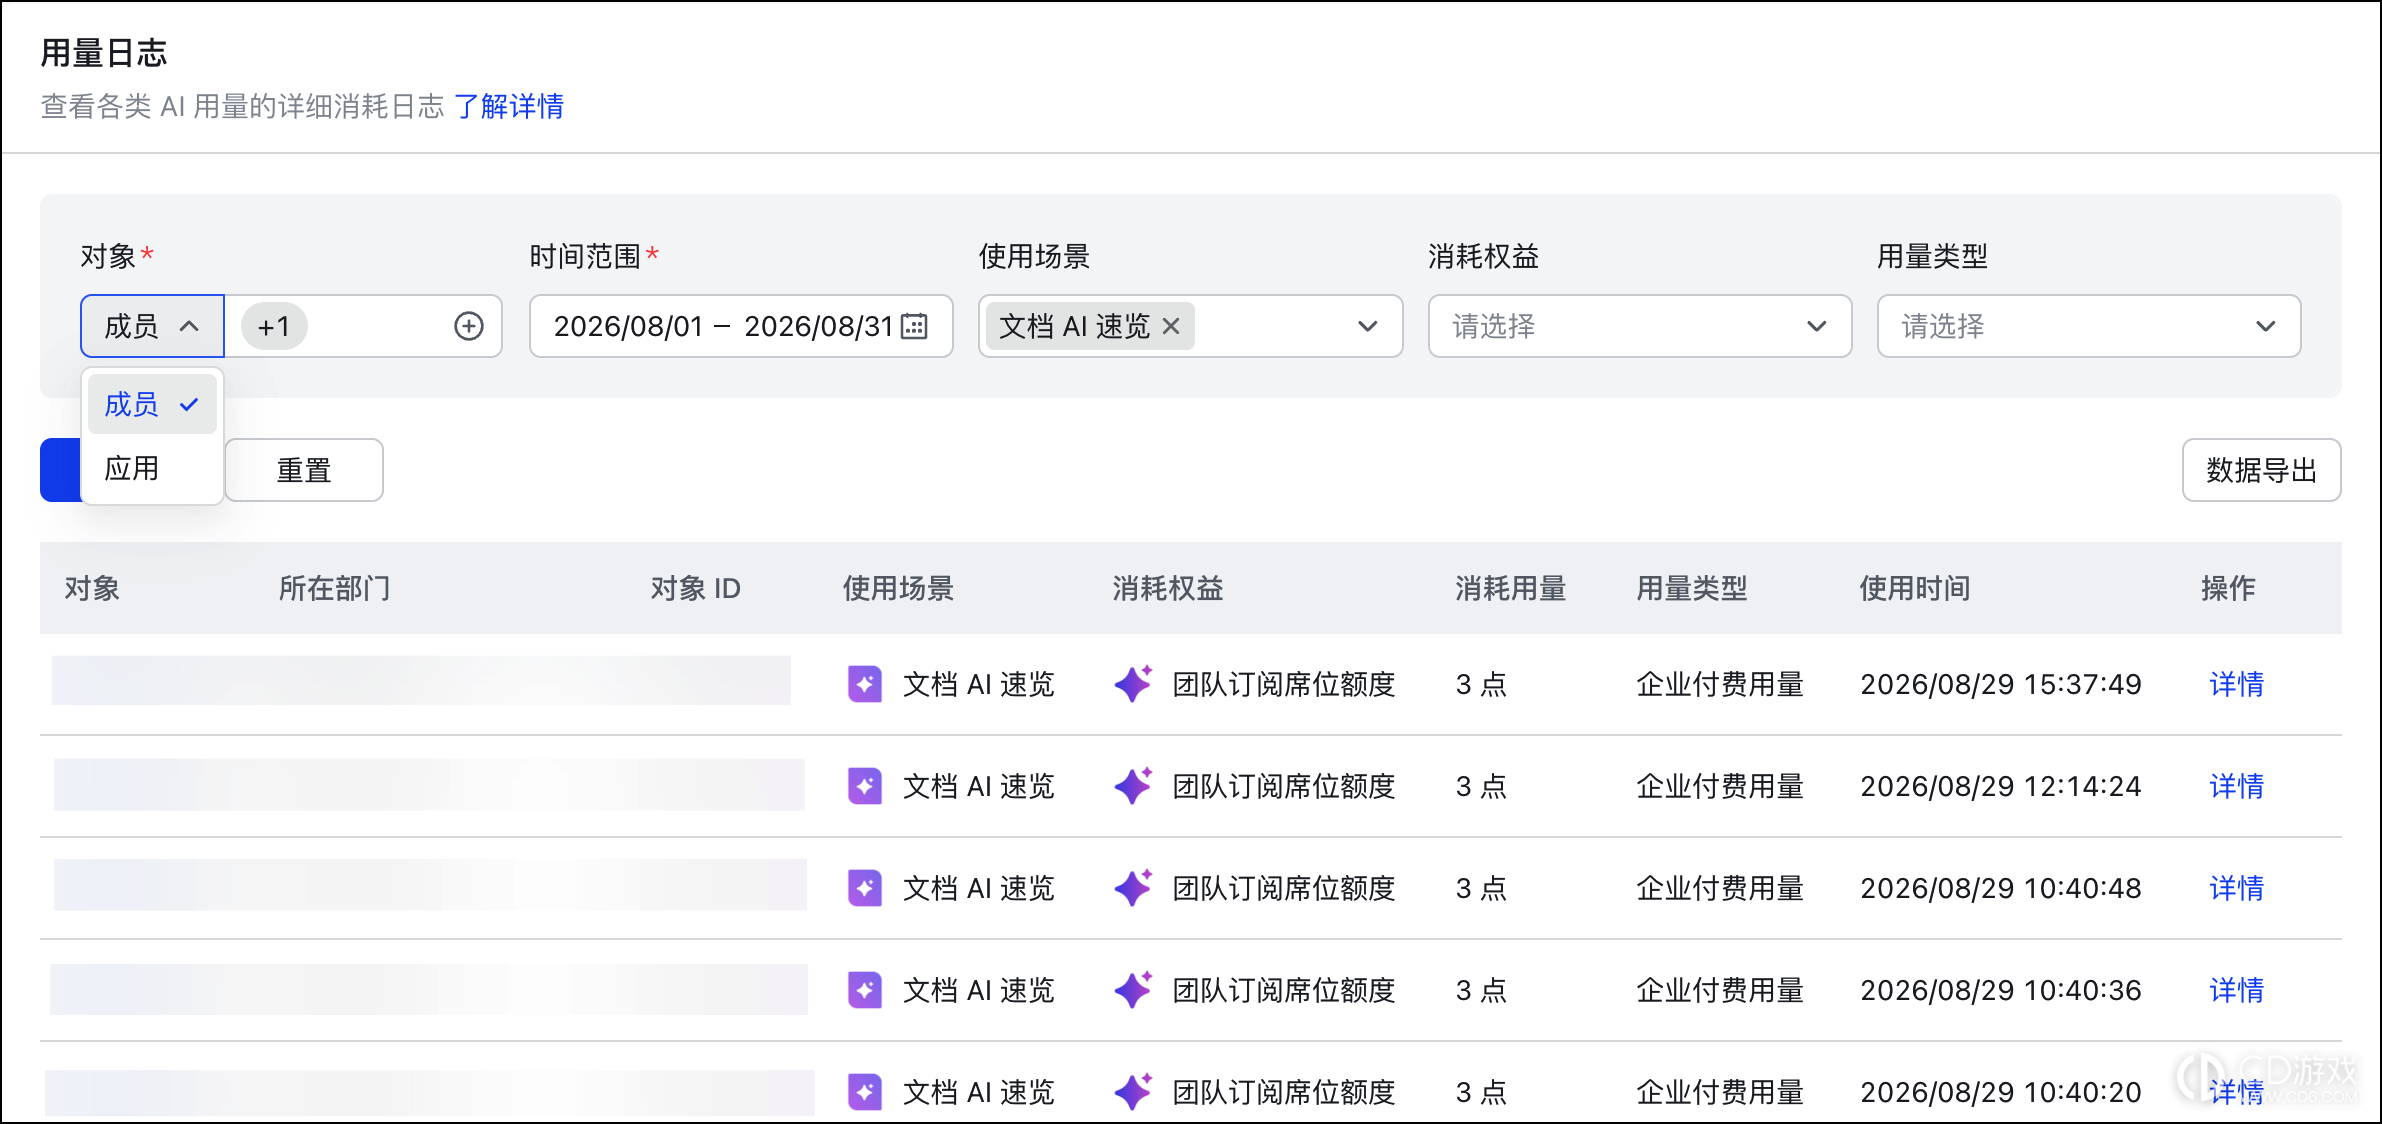Viewport: 2382px width, 1124px height.
Task: Click sparkle icon beside 团队订阅席位额度 at 12:14:24
Action: pos(1134,786)
